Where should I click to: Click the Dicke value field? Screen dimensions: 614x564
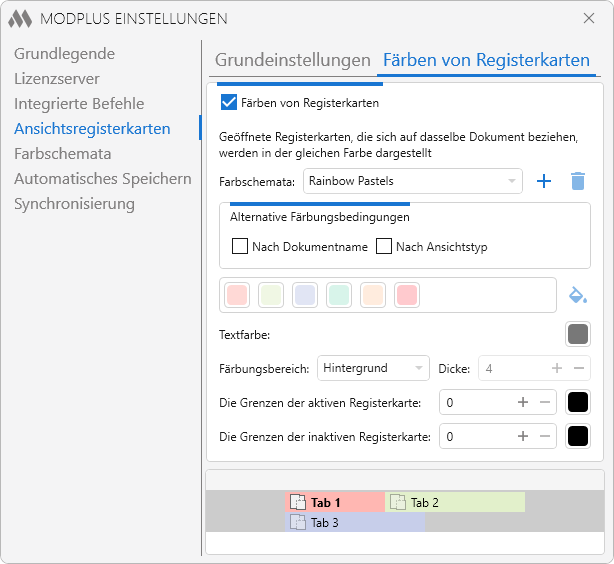pyautogui.click(x=534, y=368)
